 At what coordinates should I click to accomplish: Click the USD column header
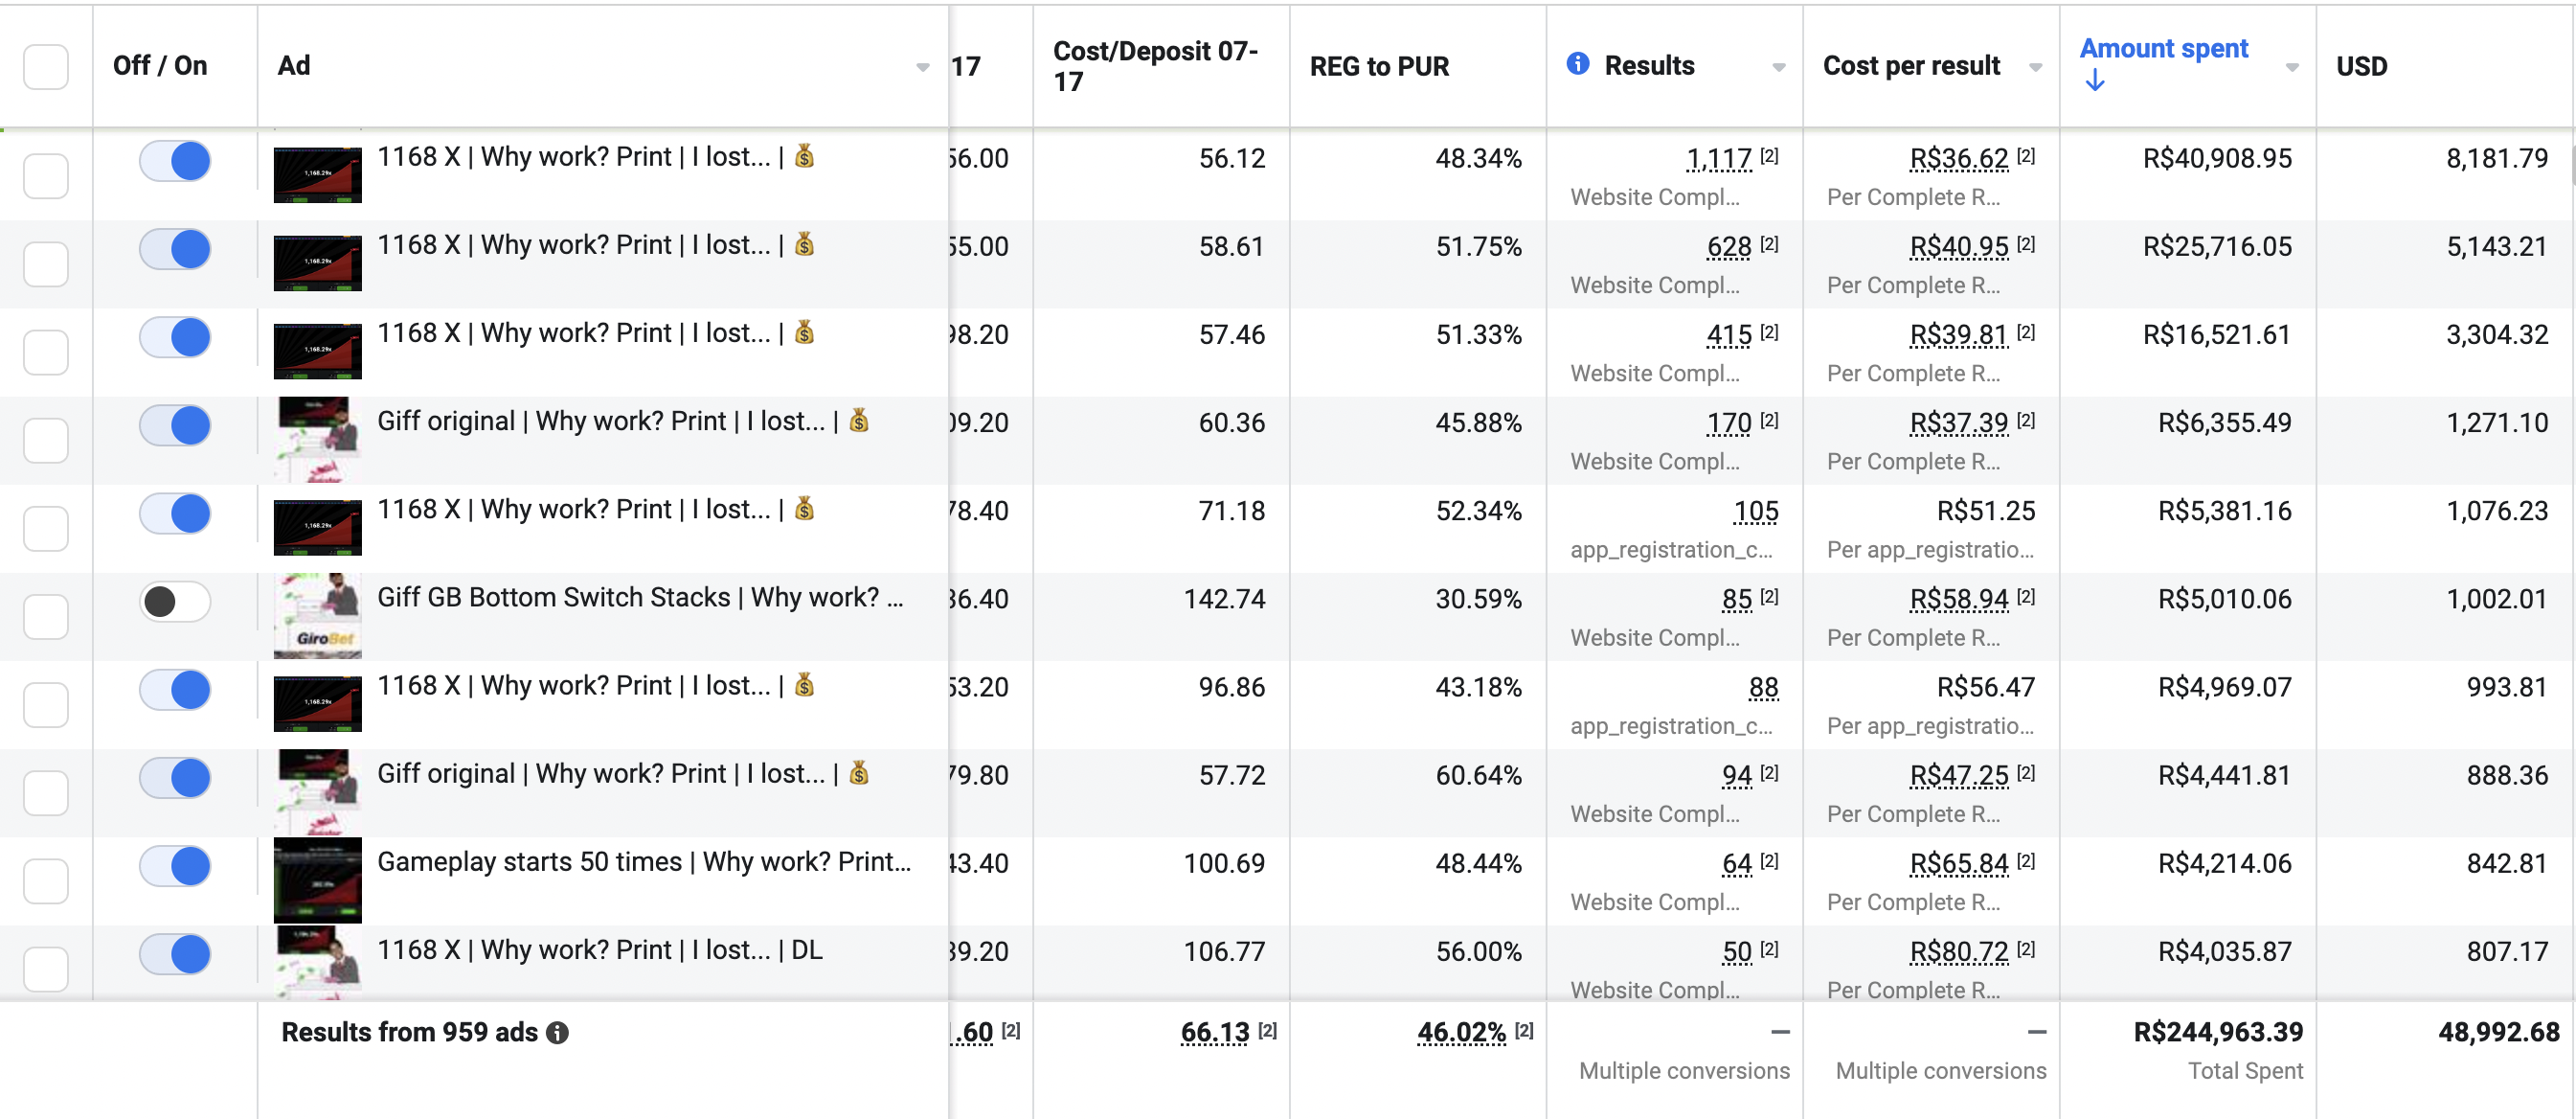coord(2361,66)
